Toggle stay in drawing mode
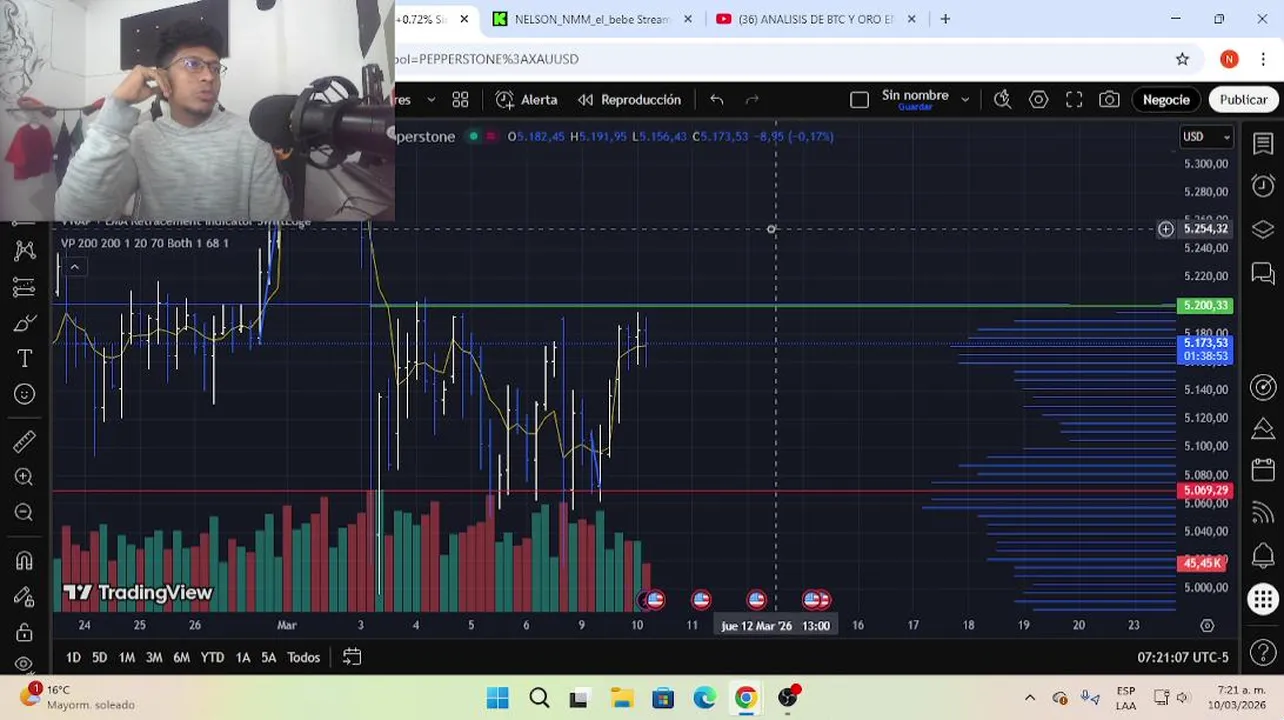This screenshot has width=1284, height=720. coord(24,596)
